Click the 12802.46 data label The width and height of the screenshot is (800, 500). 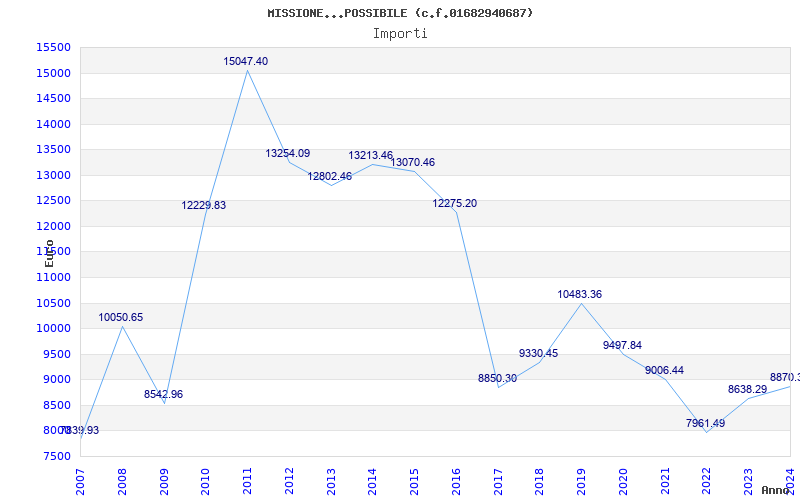pos(330,177)
